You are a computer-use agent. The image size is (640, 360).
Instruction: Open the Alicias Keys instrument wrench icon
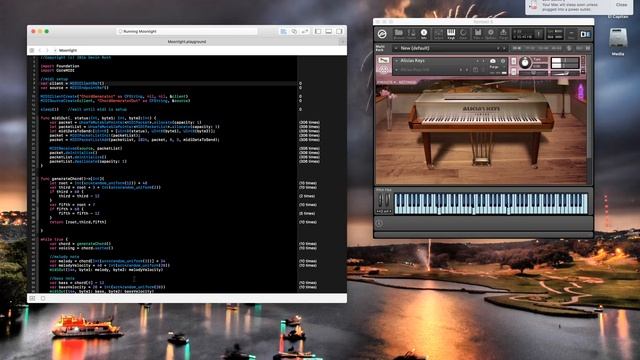(385, 60)
